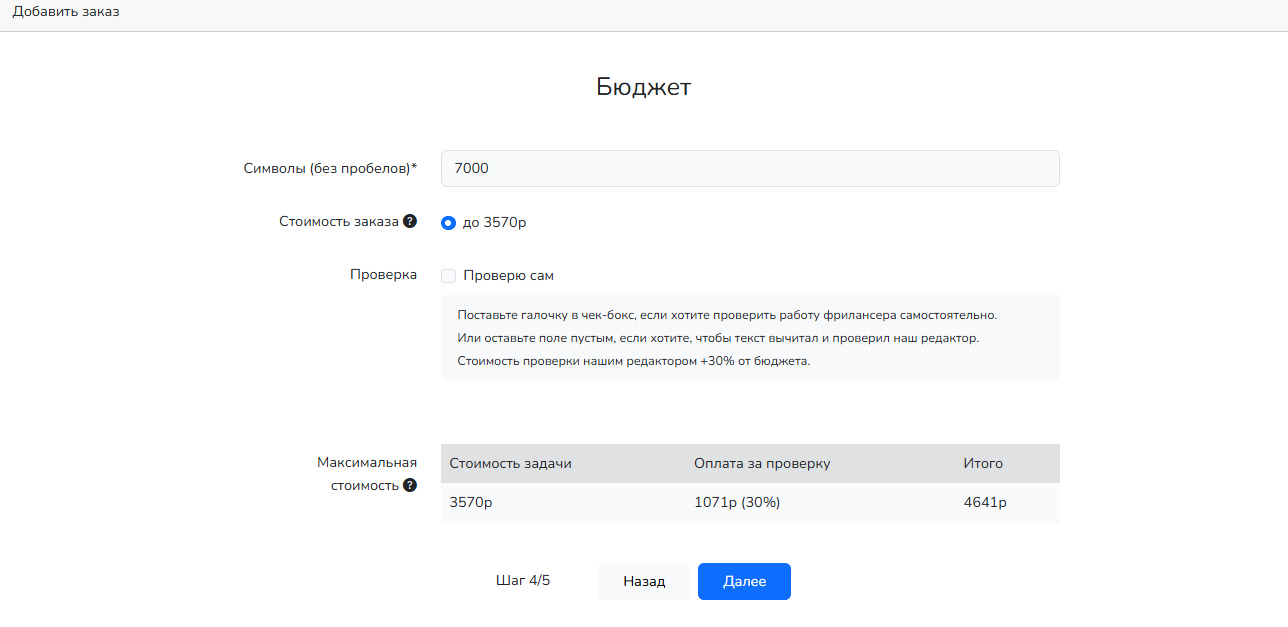Image resolution: width=1288 pixels, height=627 pixels.
Task: Click the 'Стоимость задачи' table header
Action: point(510,464)
